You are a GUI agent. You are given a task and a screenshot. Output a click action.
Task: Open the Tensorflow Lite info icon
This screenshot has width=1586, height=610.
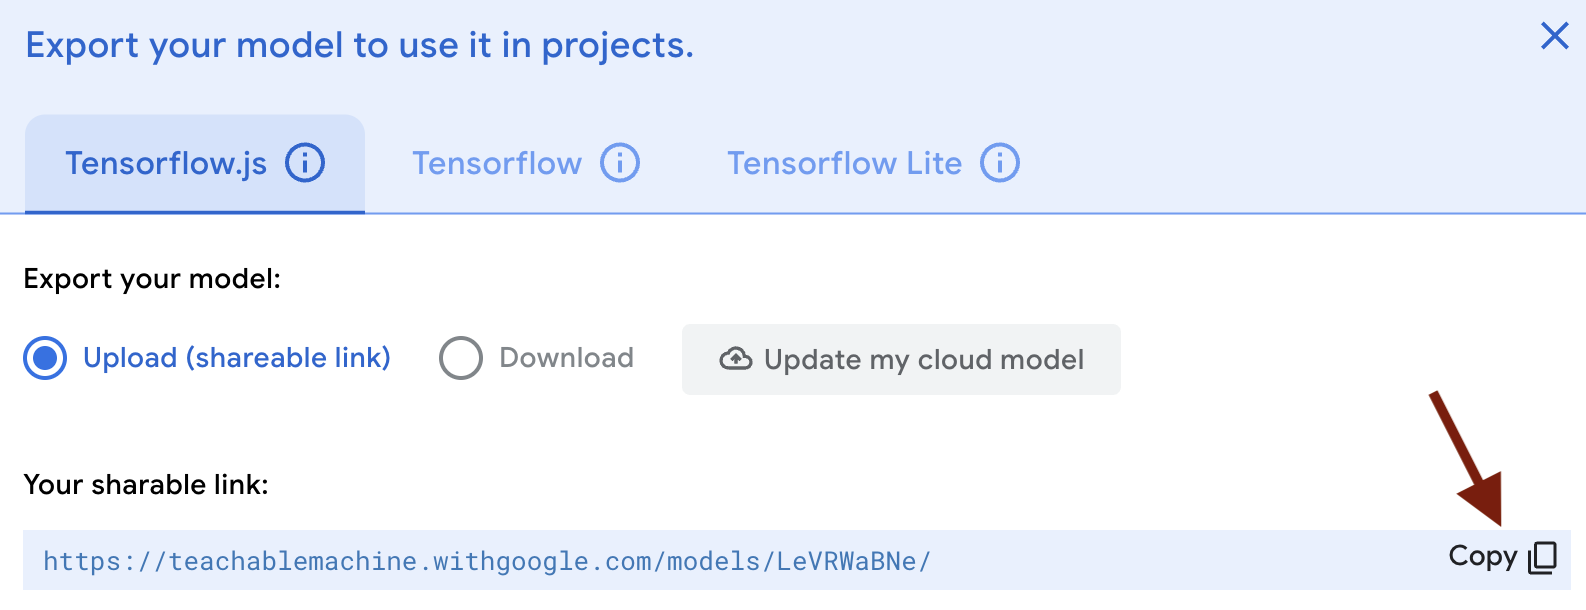click(999, 162)
